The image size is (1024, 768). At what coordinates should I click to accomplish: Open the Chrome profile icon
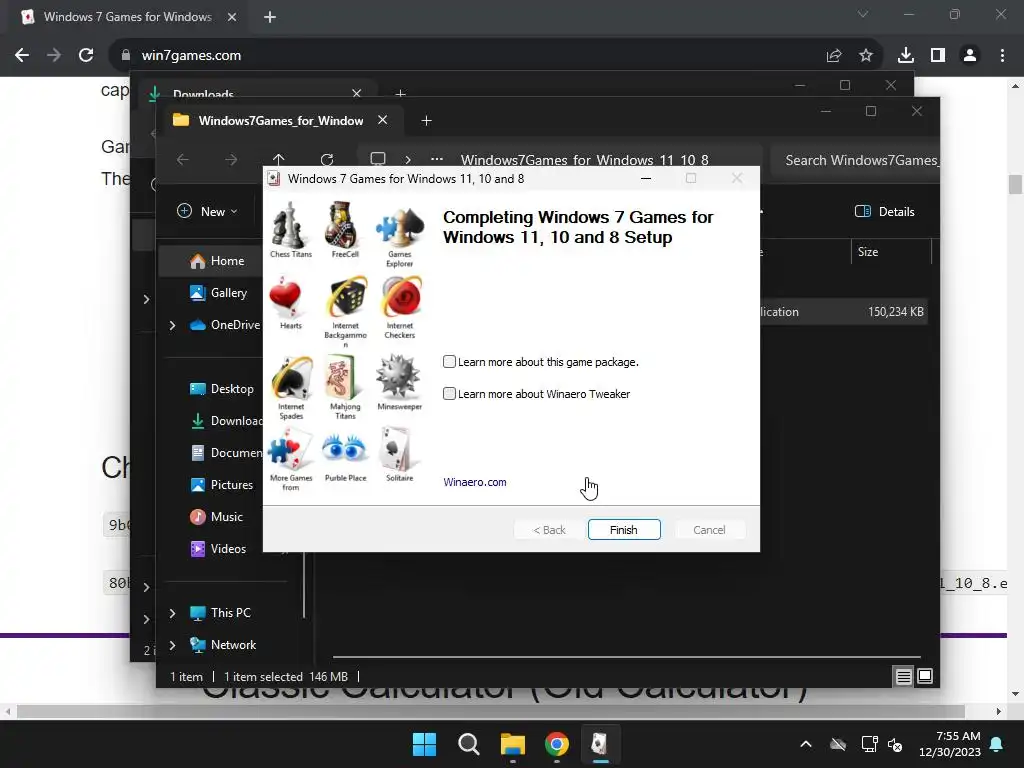click(970, 56)
